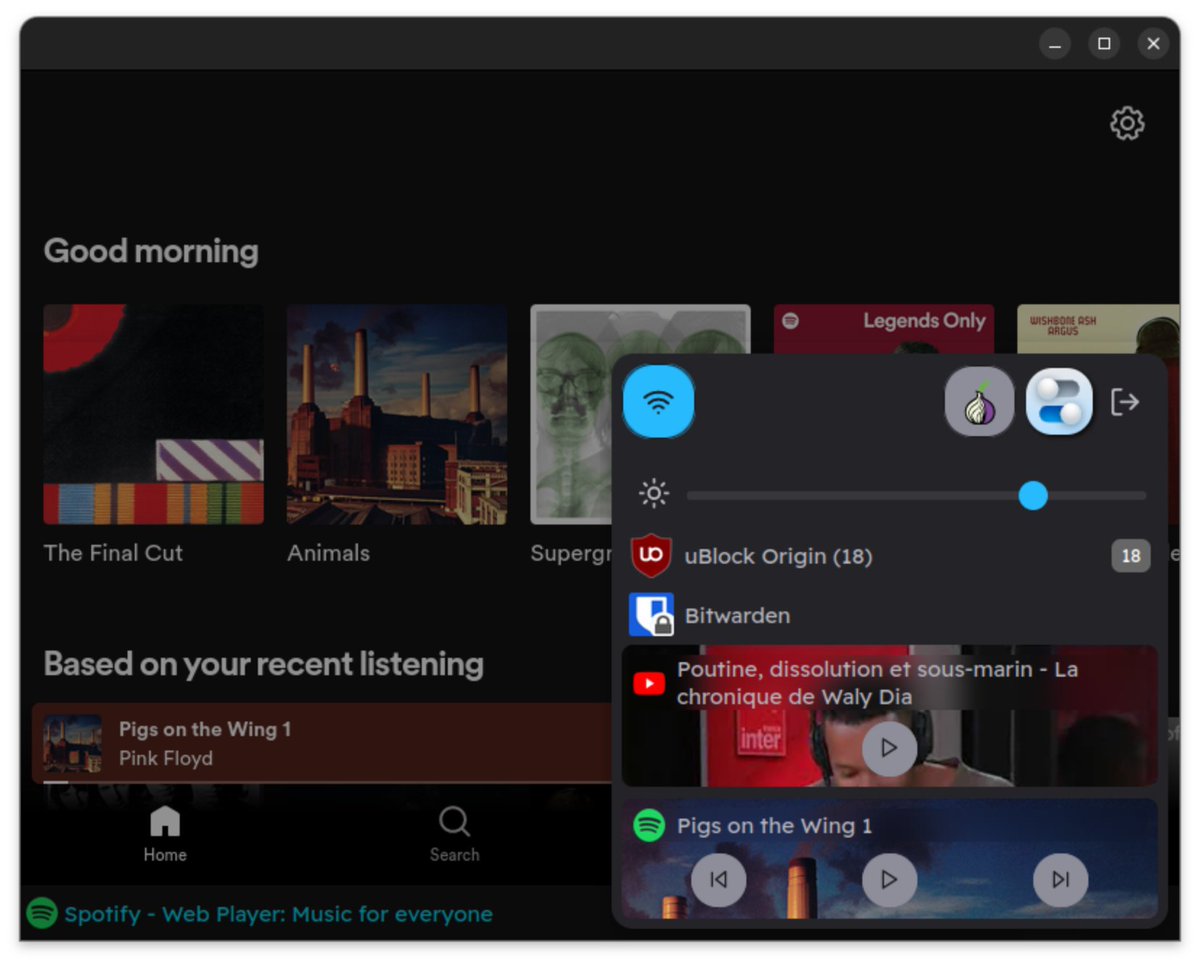Image resolution: width=1200 pixels, height=965 pixels.
Task: Click the Good morning heading
Action: [151, 250]
